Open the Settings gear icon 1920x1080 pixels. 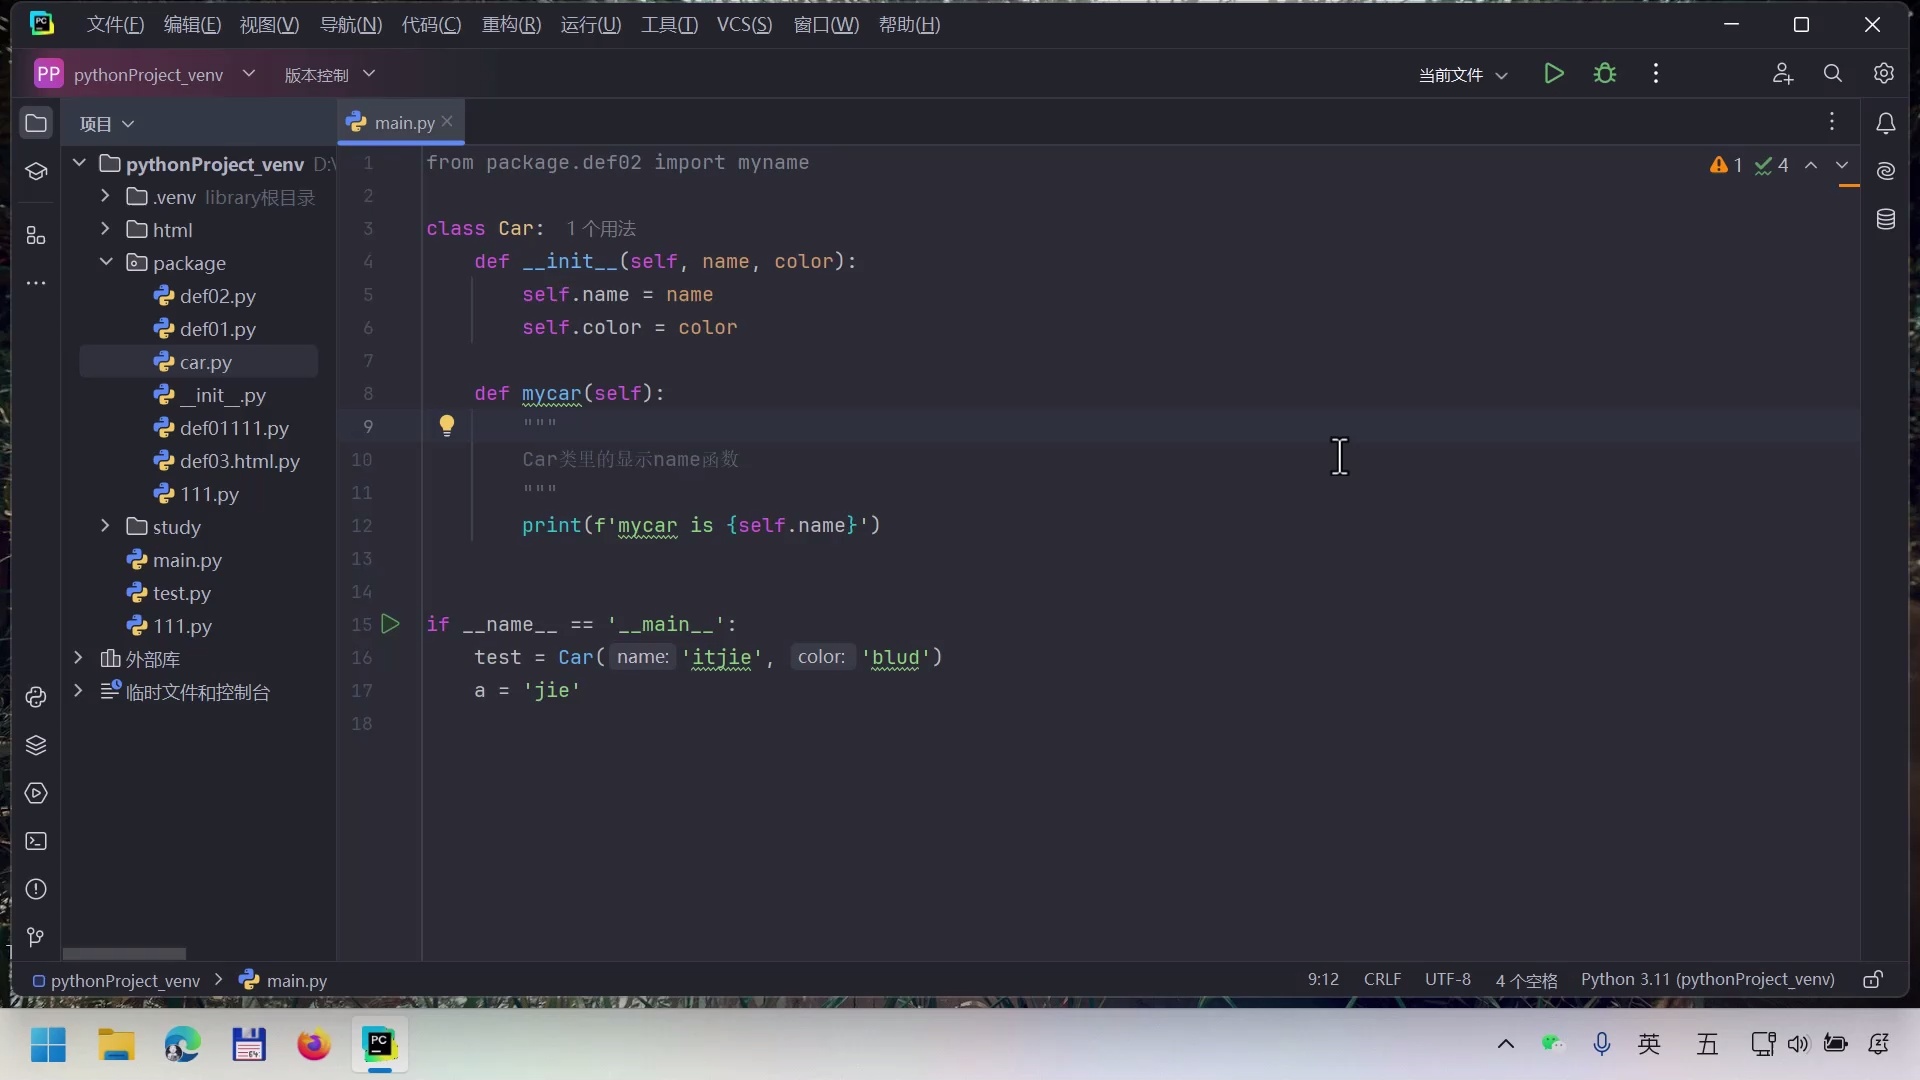click(x=1886, y=73)
